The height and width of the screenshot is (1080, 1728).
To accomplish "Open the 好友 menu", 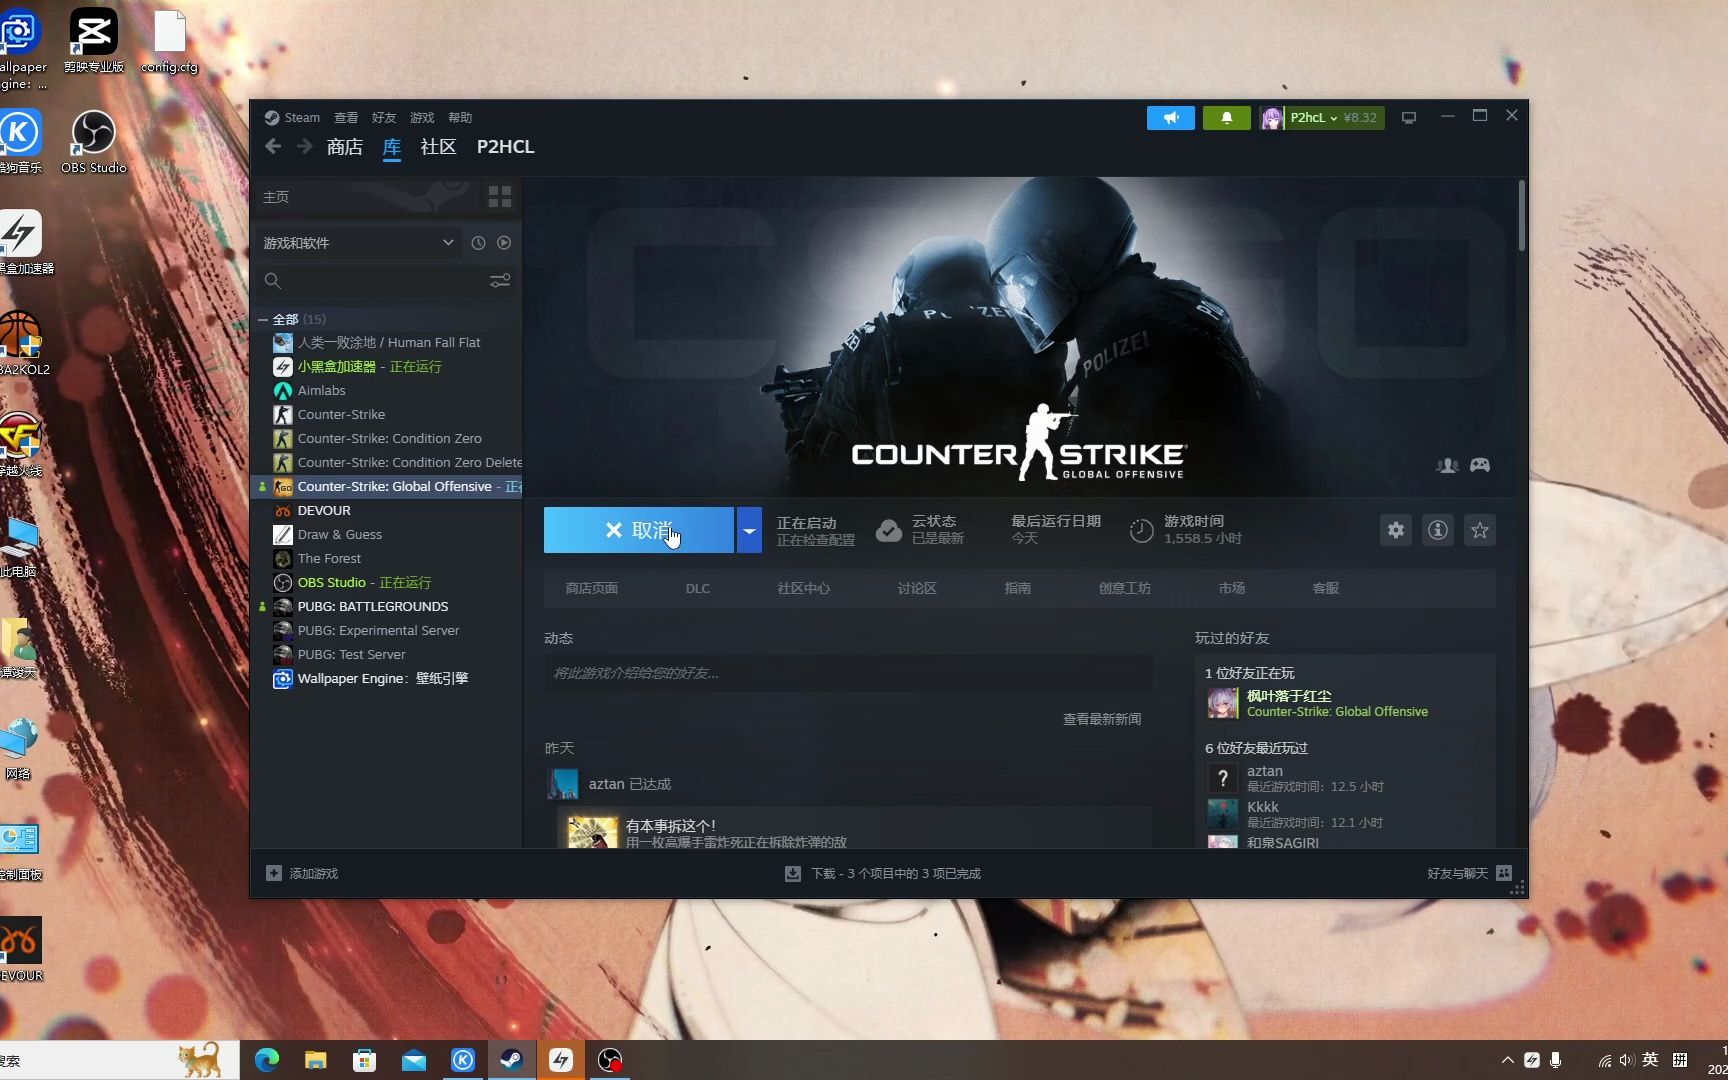I will coord(384,118).
